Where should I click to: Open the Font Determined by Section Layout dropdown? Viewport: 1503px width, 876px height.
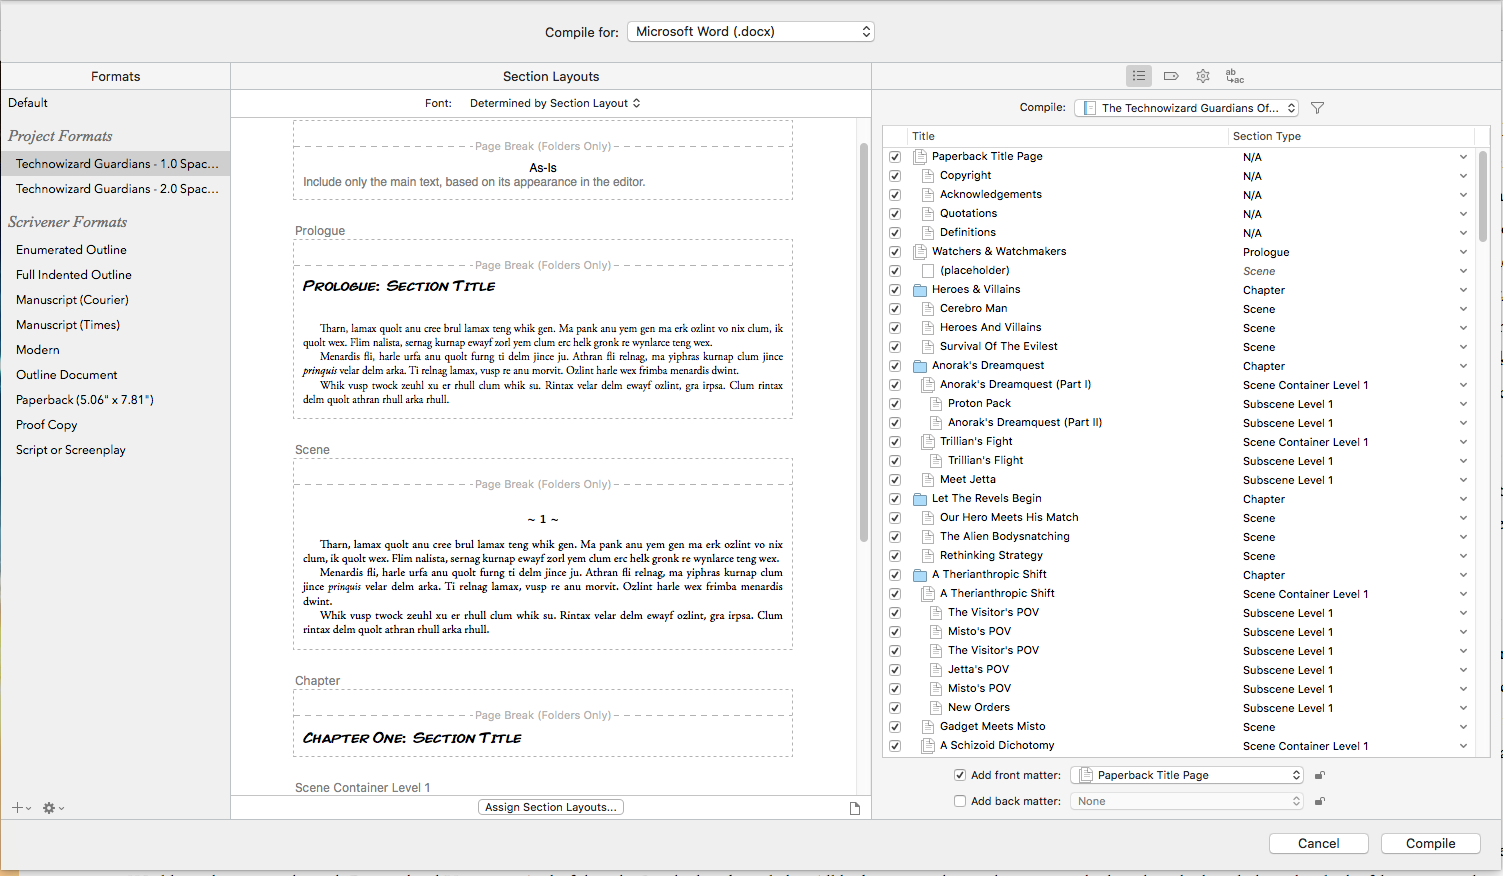[x=555, y=103]
